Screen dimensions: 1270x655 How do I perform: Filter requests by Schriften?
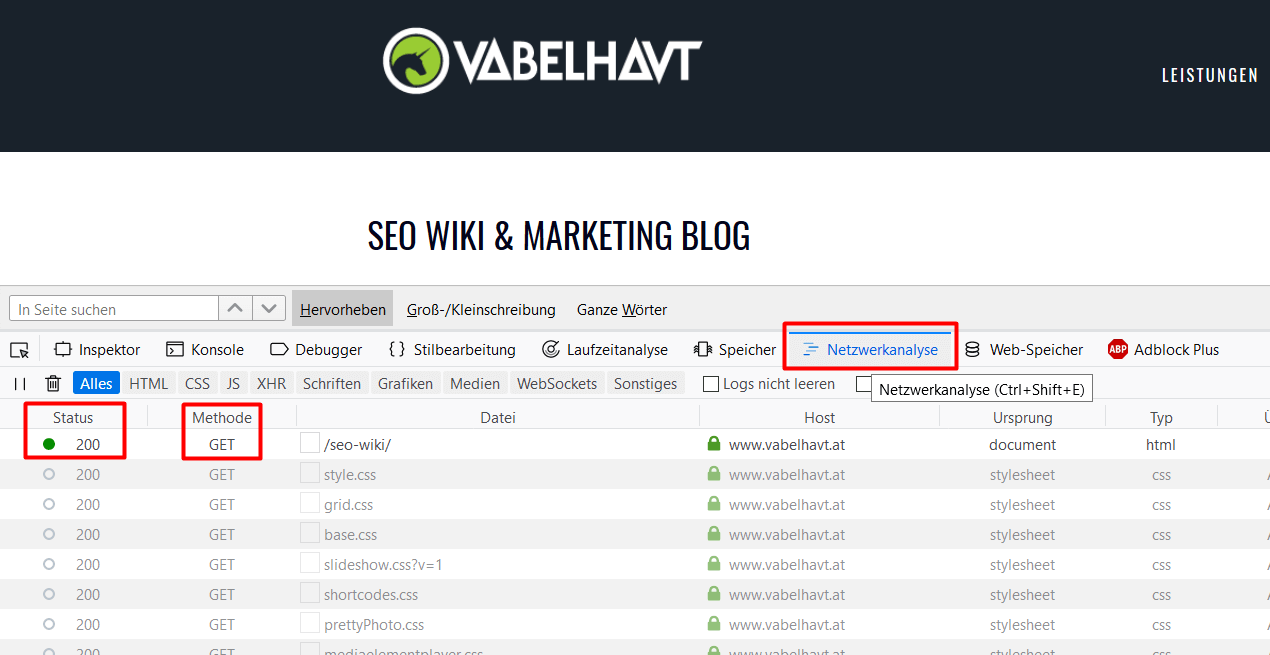332,383
